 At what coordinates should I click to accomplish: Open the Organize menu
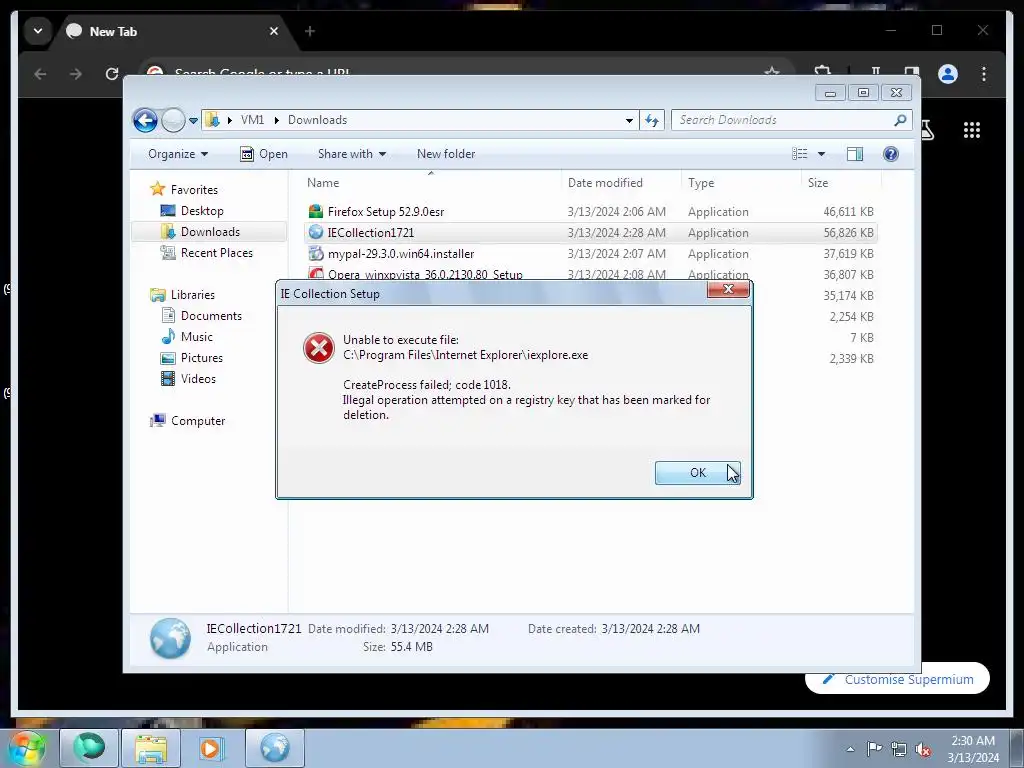(x=178, y=154)
